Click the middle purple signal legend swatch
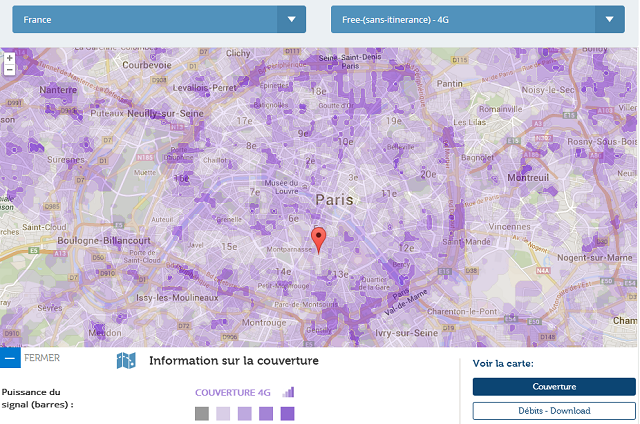This screenshot has width=640, height=424. point(244,413)
